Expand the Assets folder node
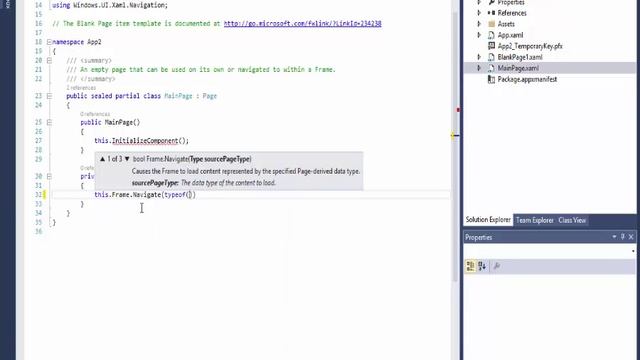This screenshot has height=360, width=640. click(479, 24)
